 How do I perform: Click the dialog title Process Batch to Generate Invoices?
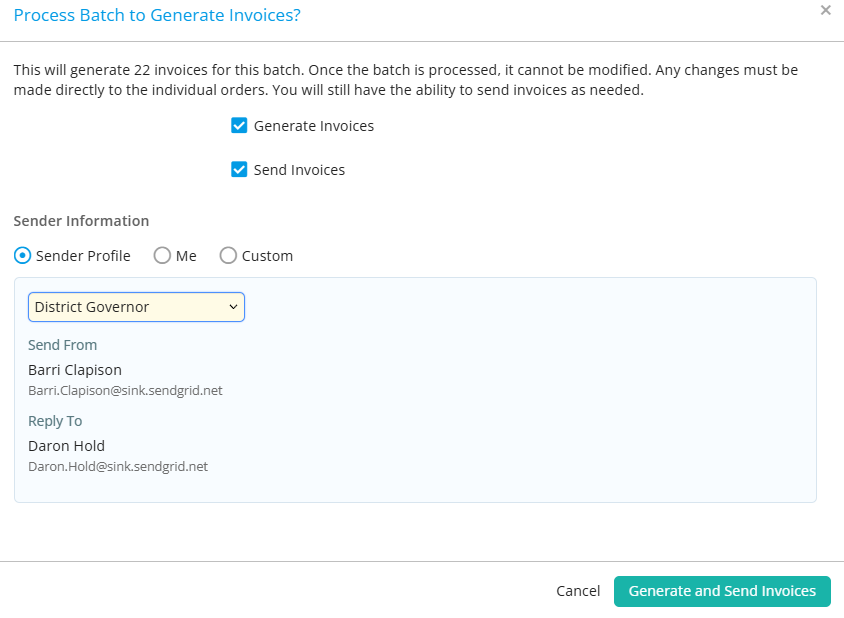click(157, 15)
